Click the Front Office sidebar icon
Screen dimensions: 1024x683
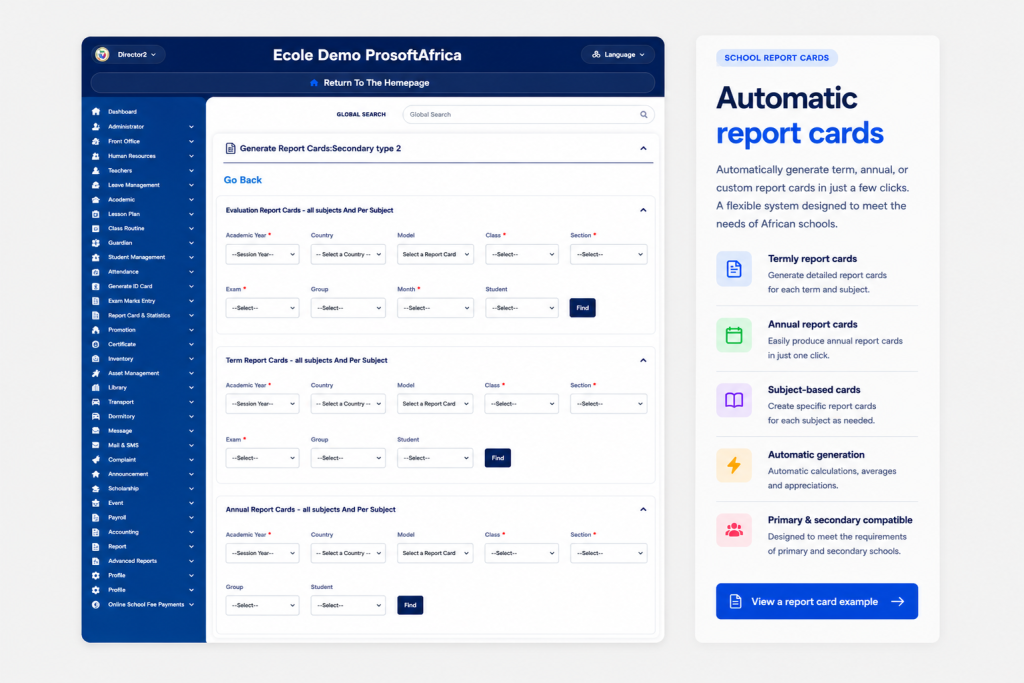(96, 141)
